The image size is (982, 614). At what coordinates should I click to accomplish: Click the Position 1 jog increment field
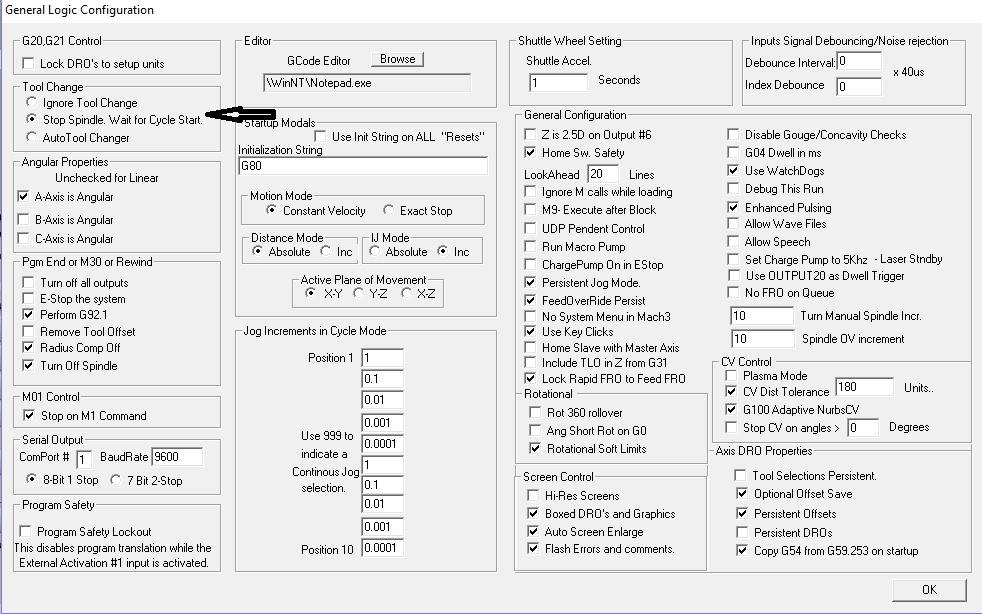[383, 358]
